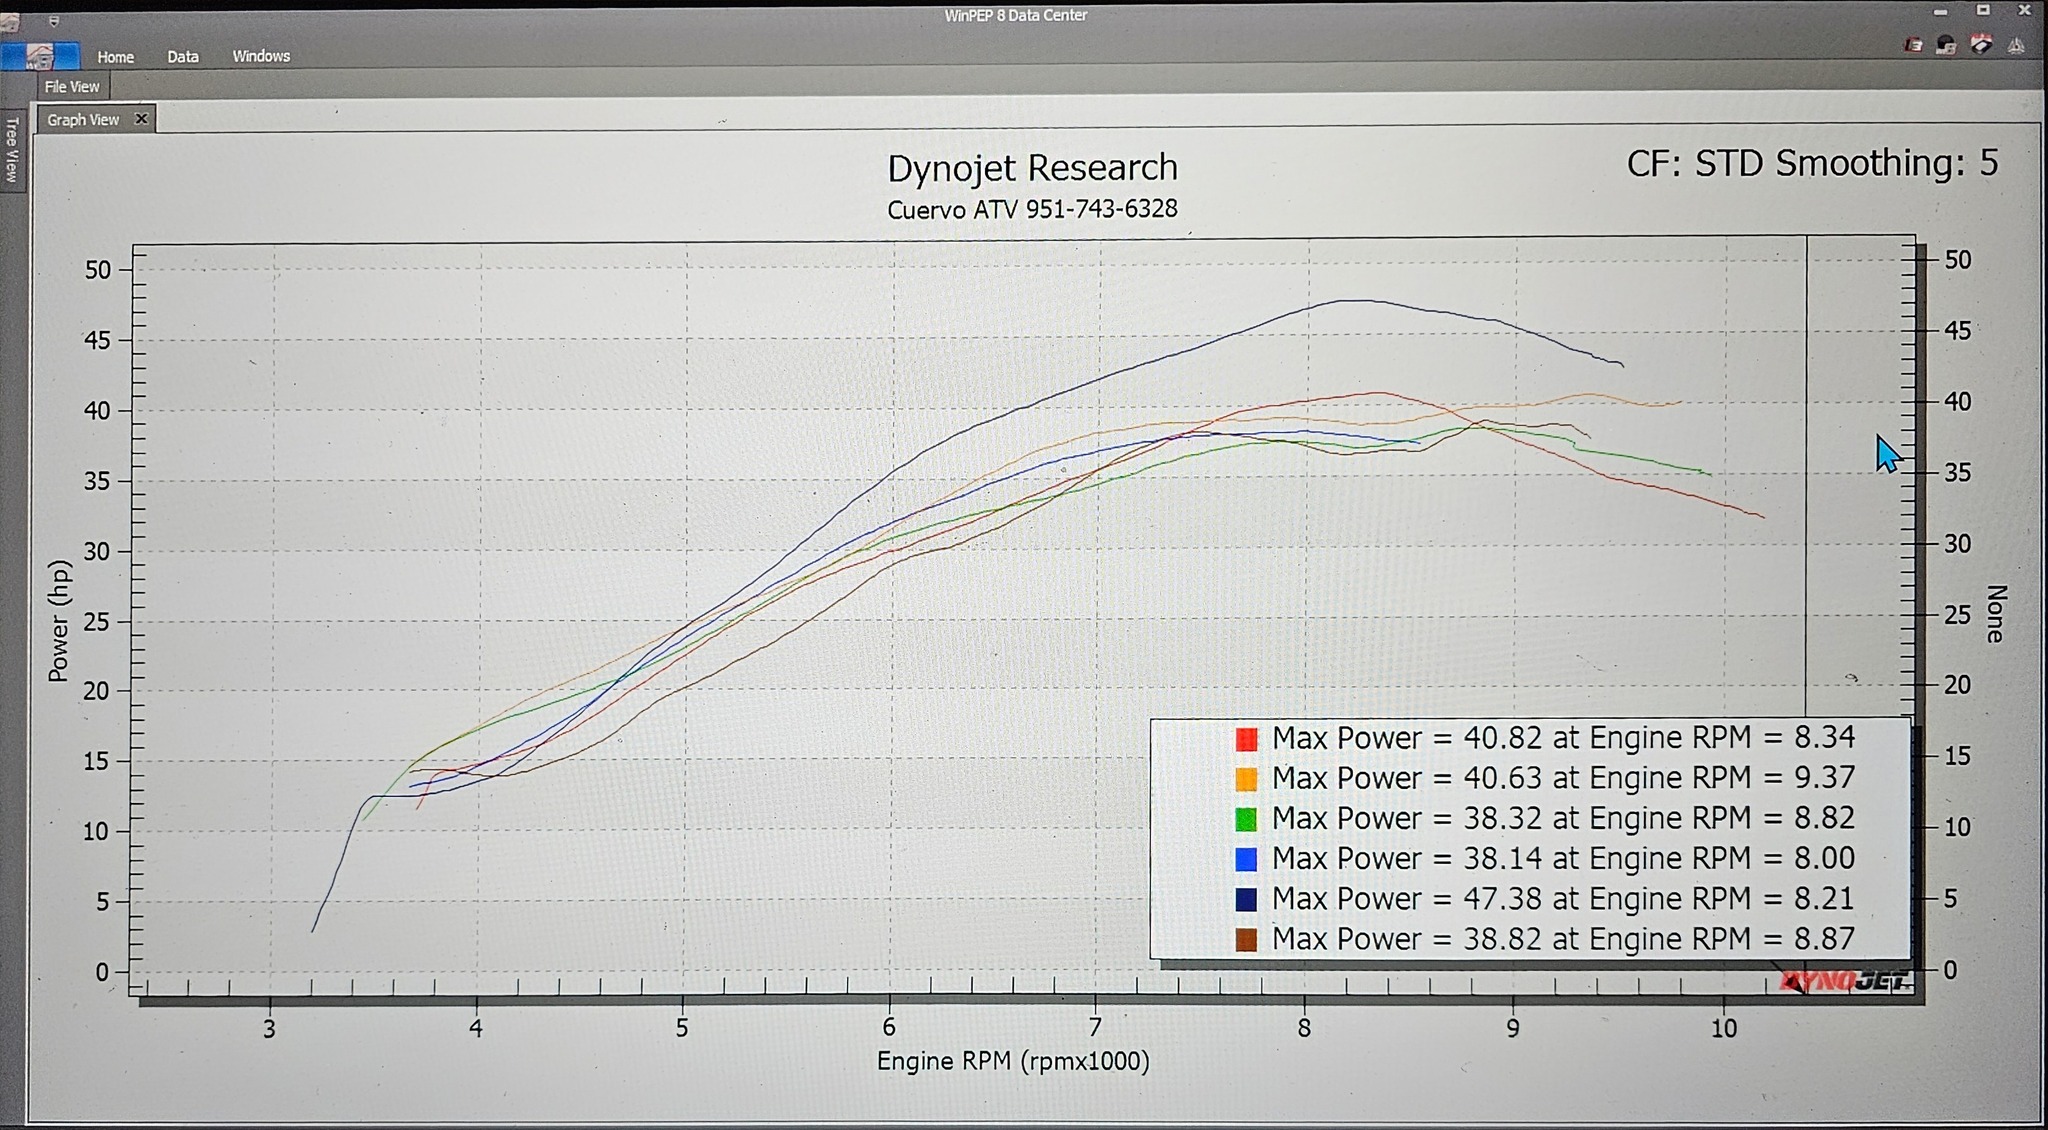Click the WinPEP 8 Data Center title text
2048x1130 pixels.
pyautogui.click(x=1016, y=15)
